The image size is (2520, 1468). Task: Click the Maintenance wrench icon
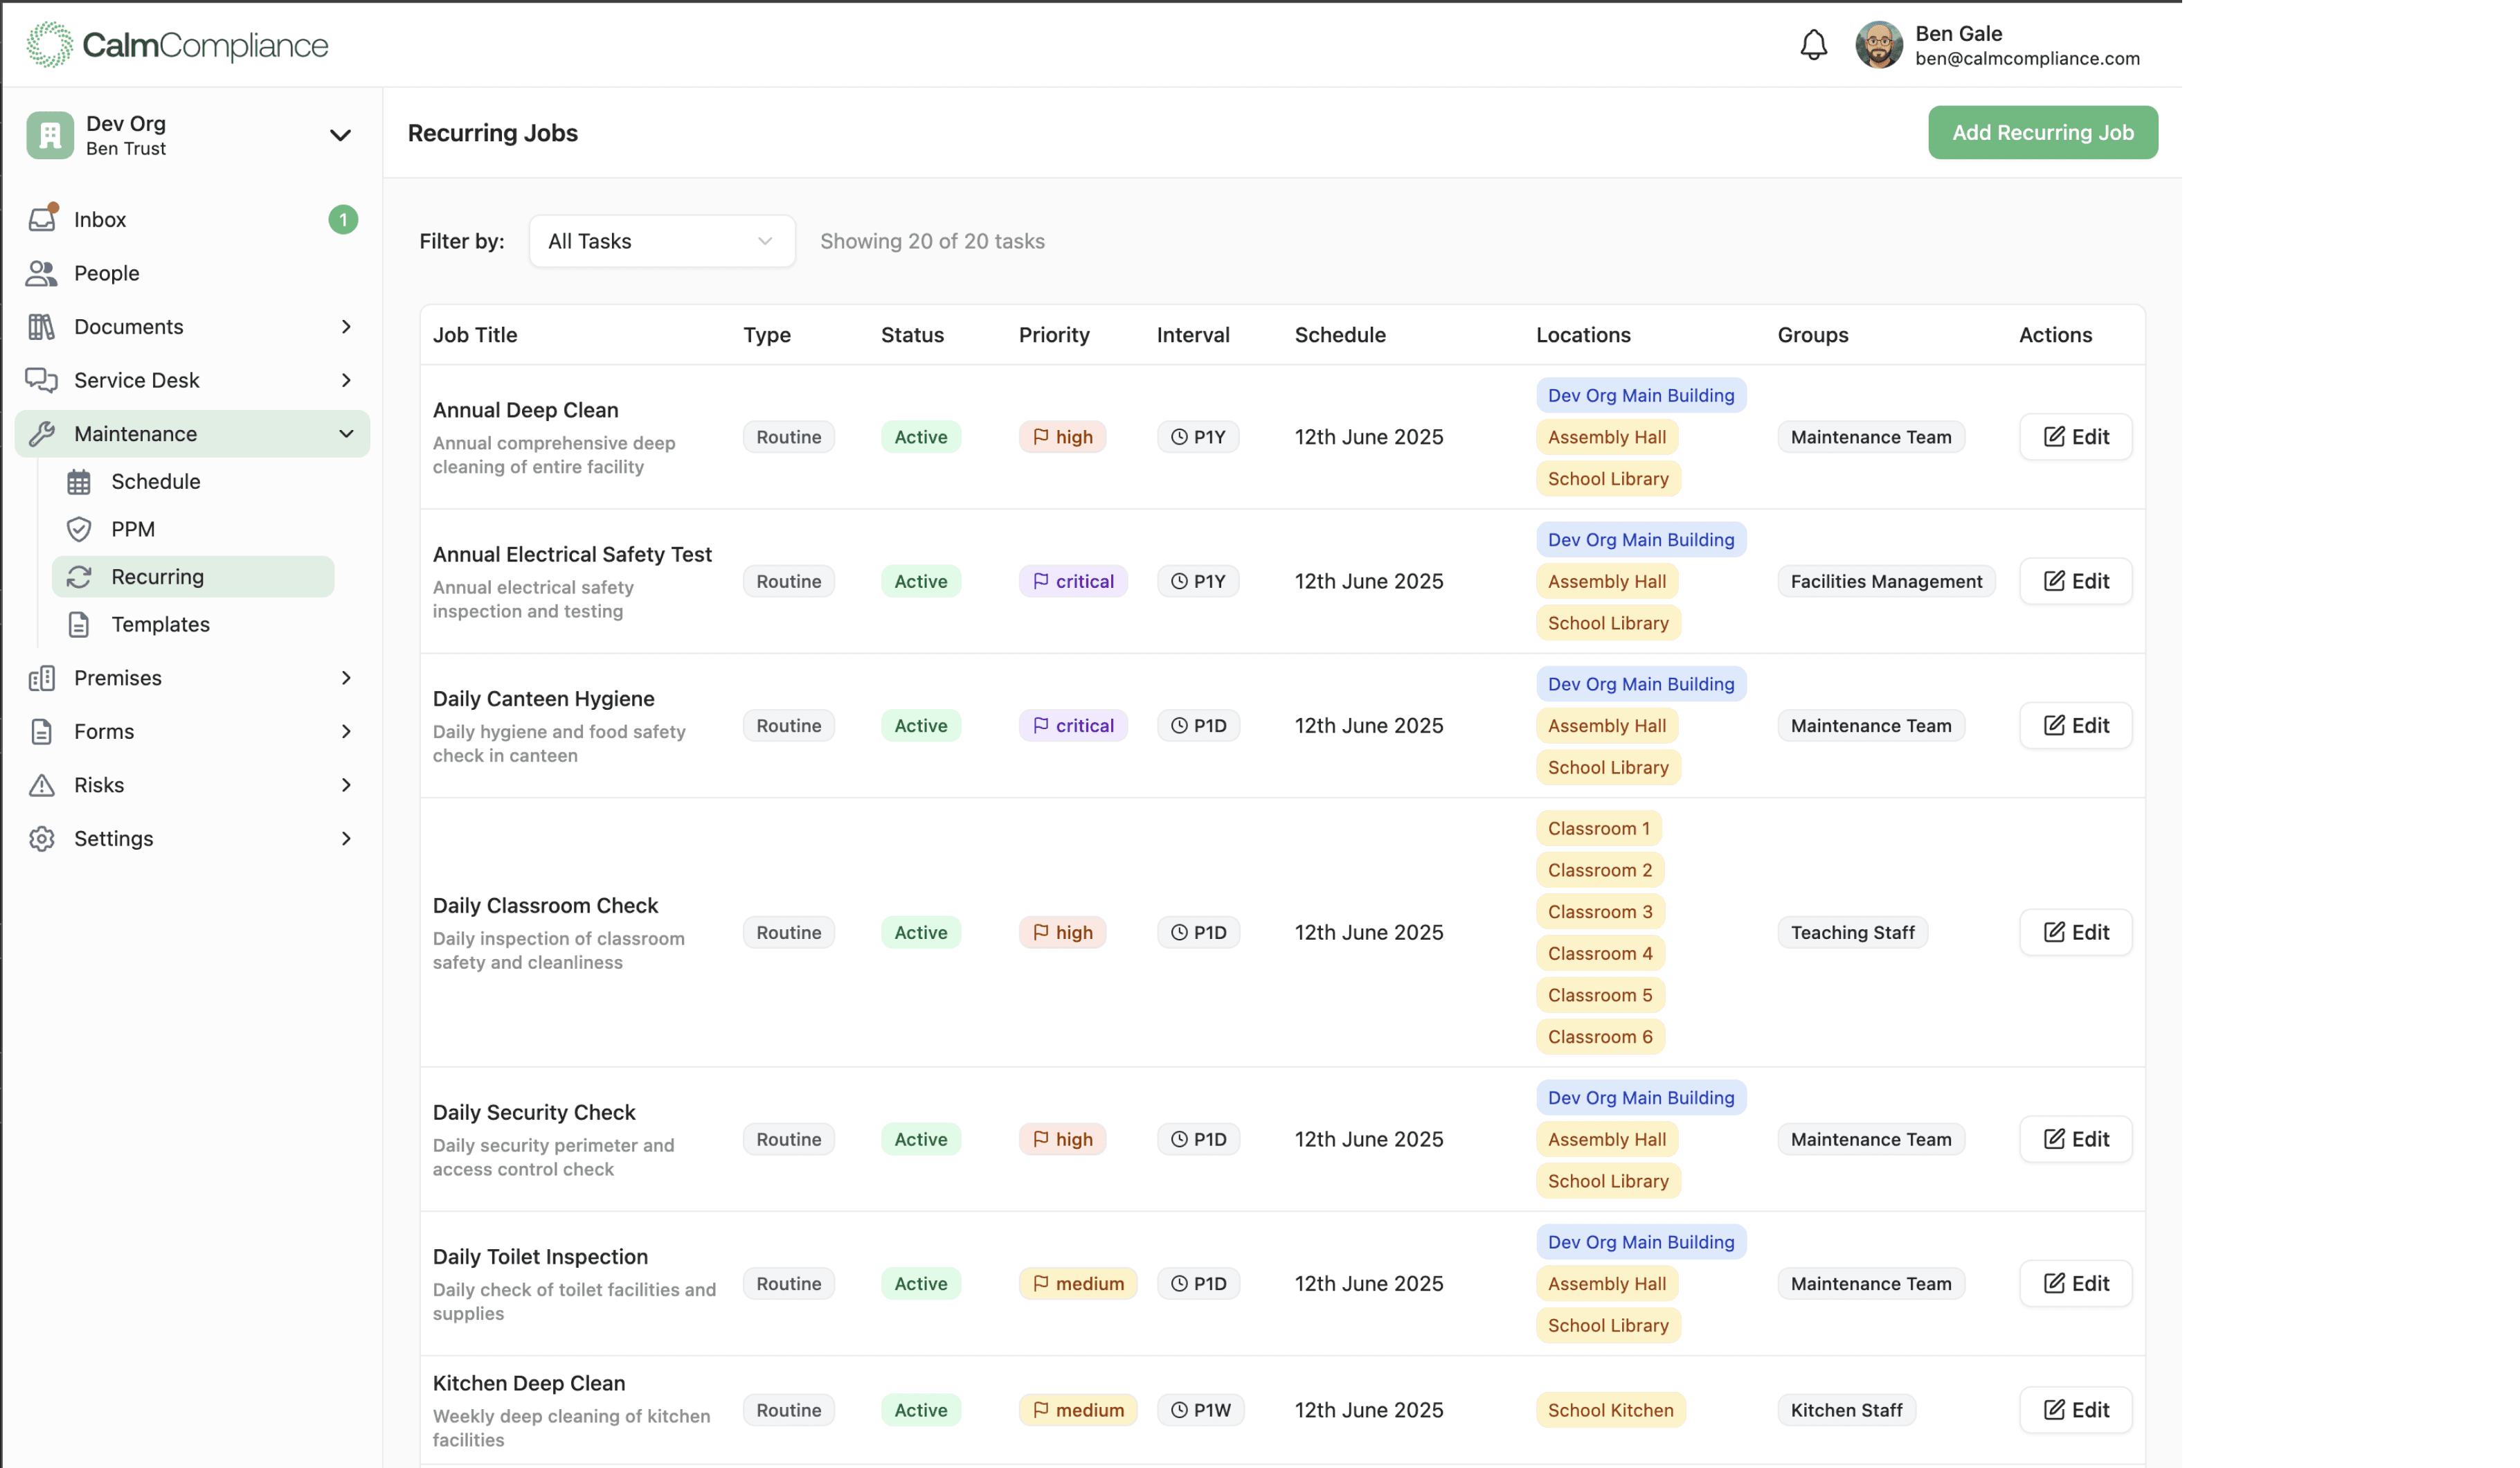pyautogui.click(x=42, y=433)
